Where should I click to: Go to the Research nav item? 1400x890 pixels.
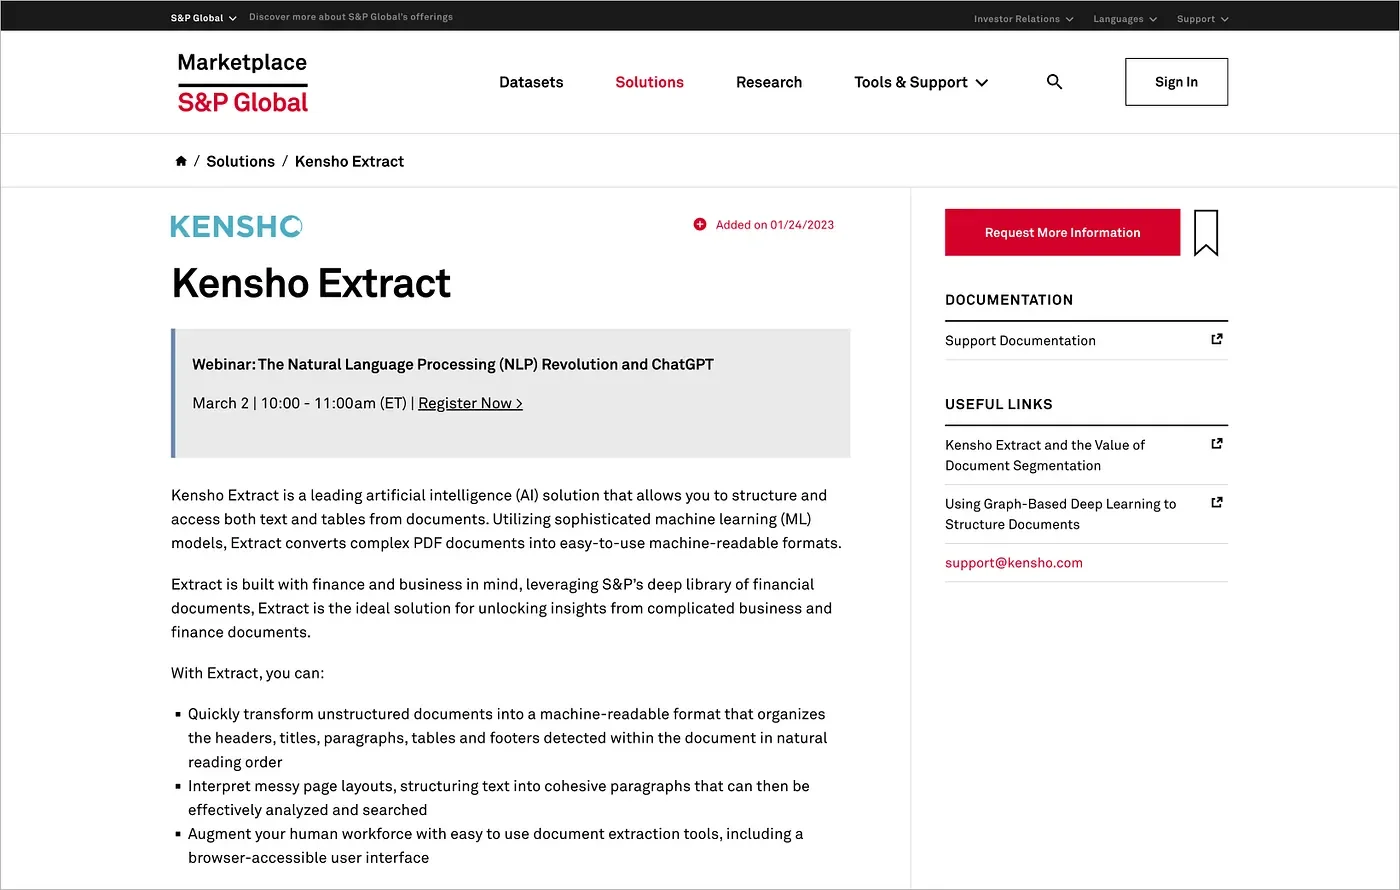click(x=769, y=82)
